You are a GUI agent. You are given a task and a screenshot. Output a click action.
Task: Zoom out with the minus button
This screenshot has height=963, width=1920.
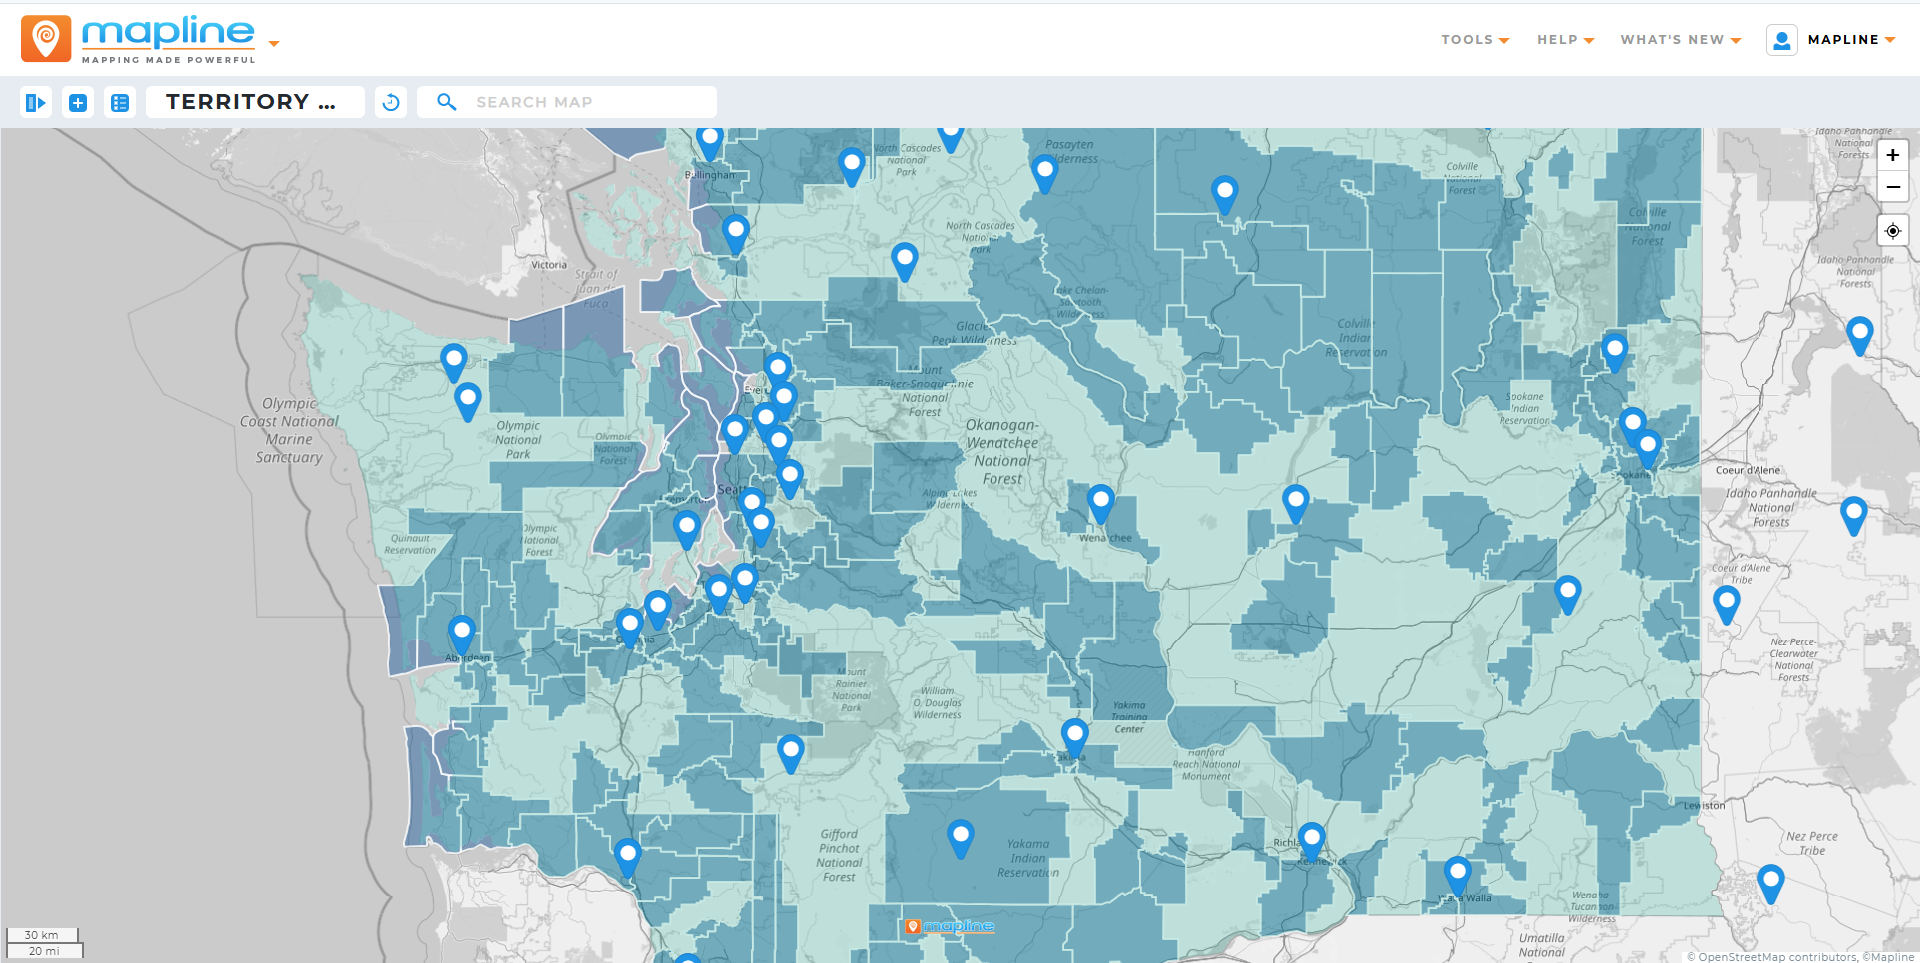[1893, 187]
